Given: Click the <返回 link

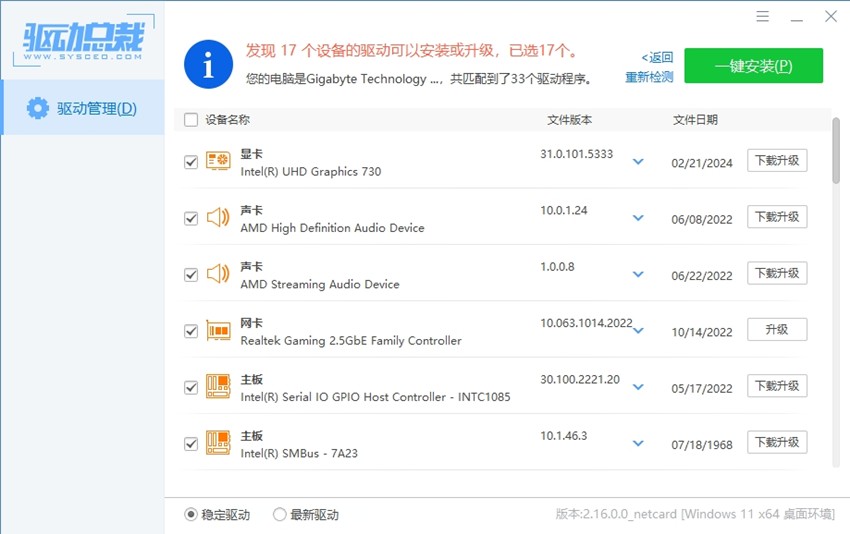Looking at the screenshot, I should [657, 57].
